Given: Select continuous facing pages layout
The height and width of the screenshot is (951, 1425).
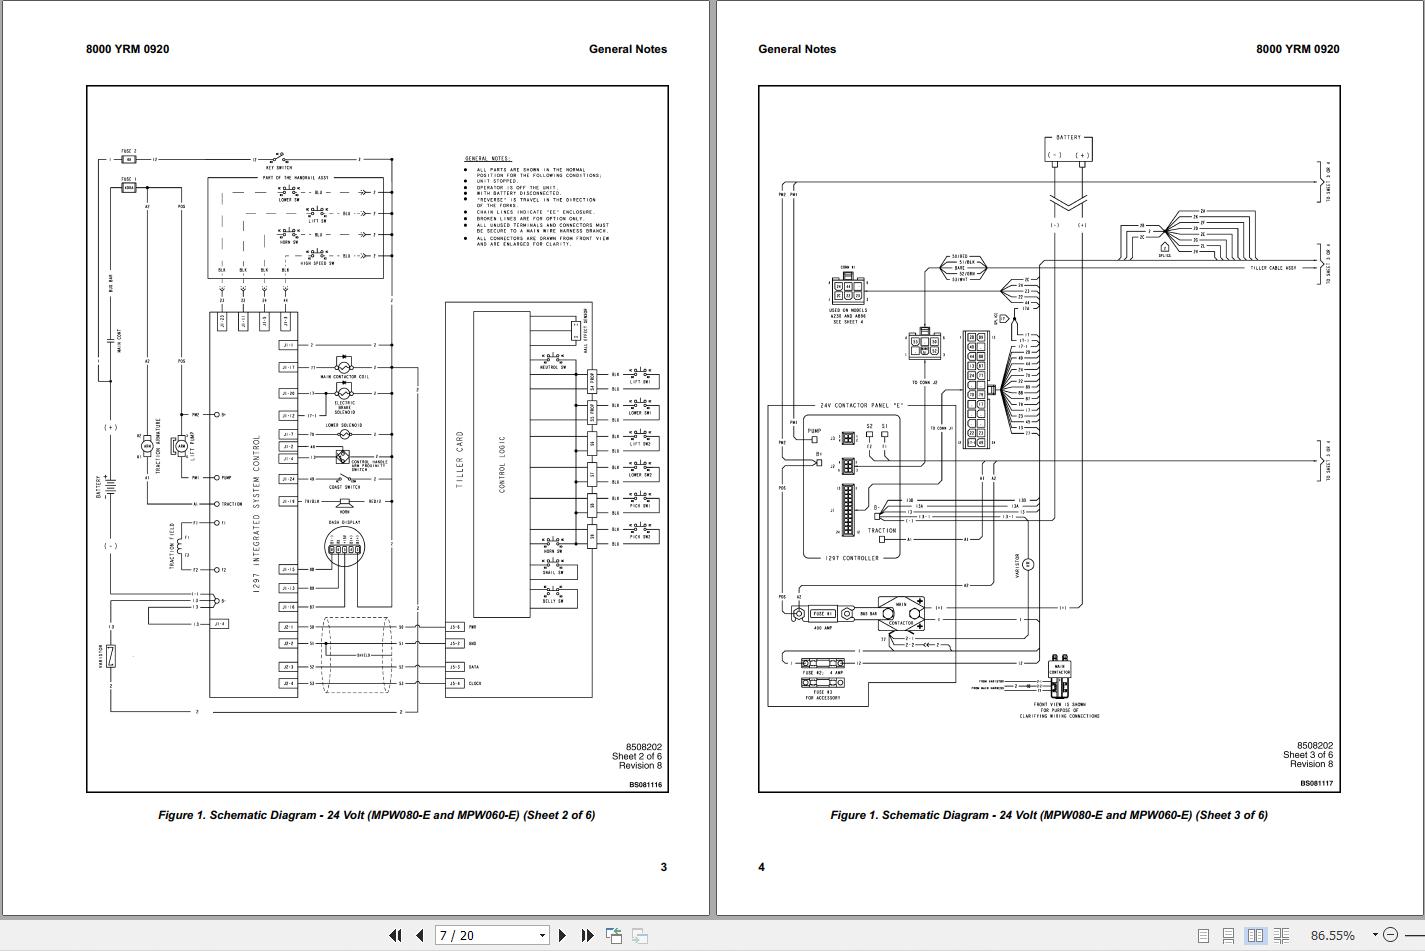Looking at the screenshot, I should pyautogui.click(x=1281, y=936).
